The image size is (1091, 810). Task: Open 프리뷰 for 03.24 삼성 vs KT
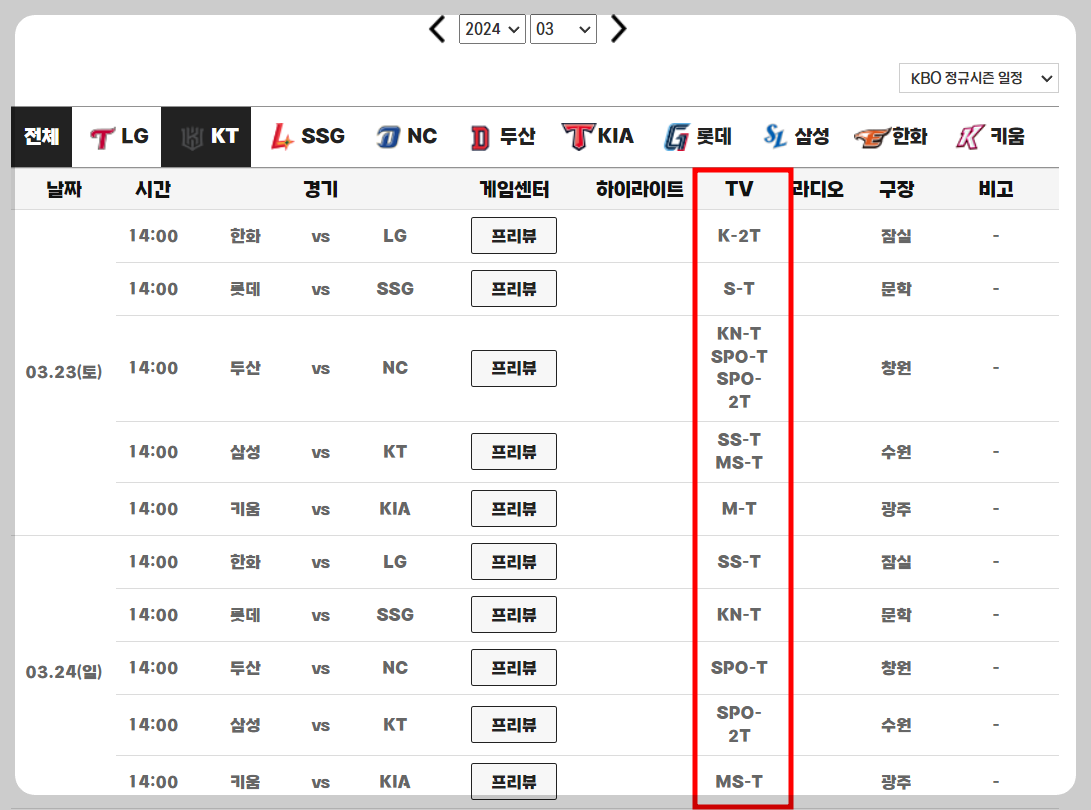tap(513, 724)
